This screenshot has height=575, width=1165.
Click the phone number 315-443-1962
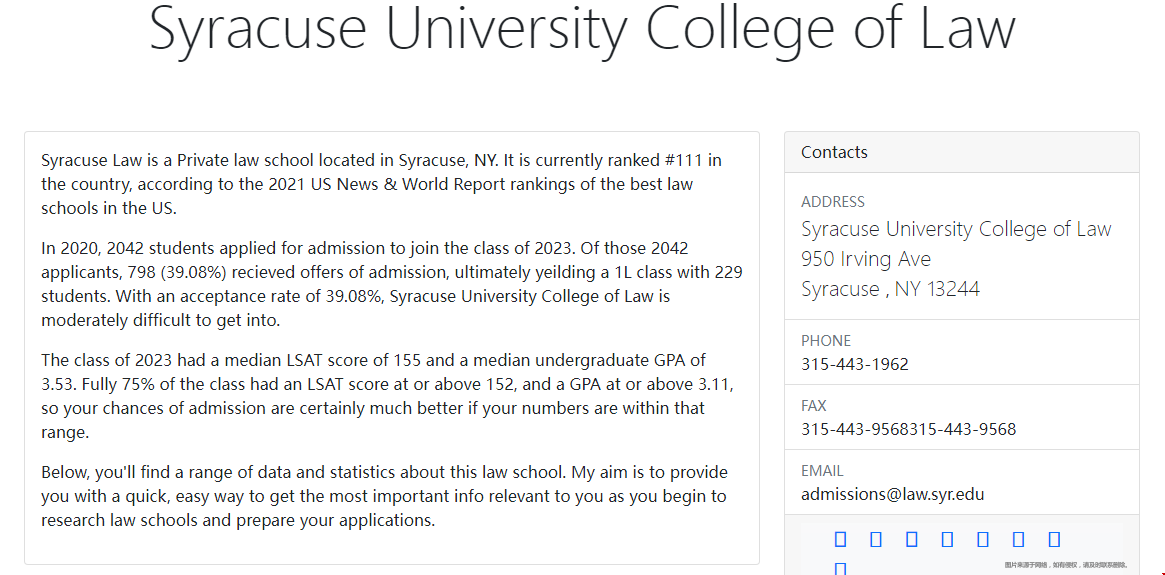[854, 364]
